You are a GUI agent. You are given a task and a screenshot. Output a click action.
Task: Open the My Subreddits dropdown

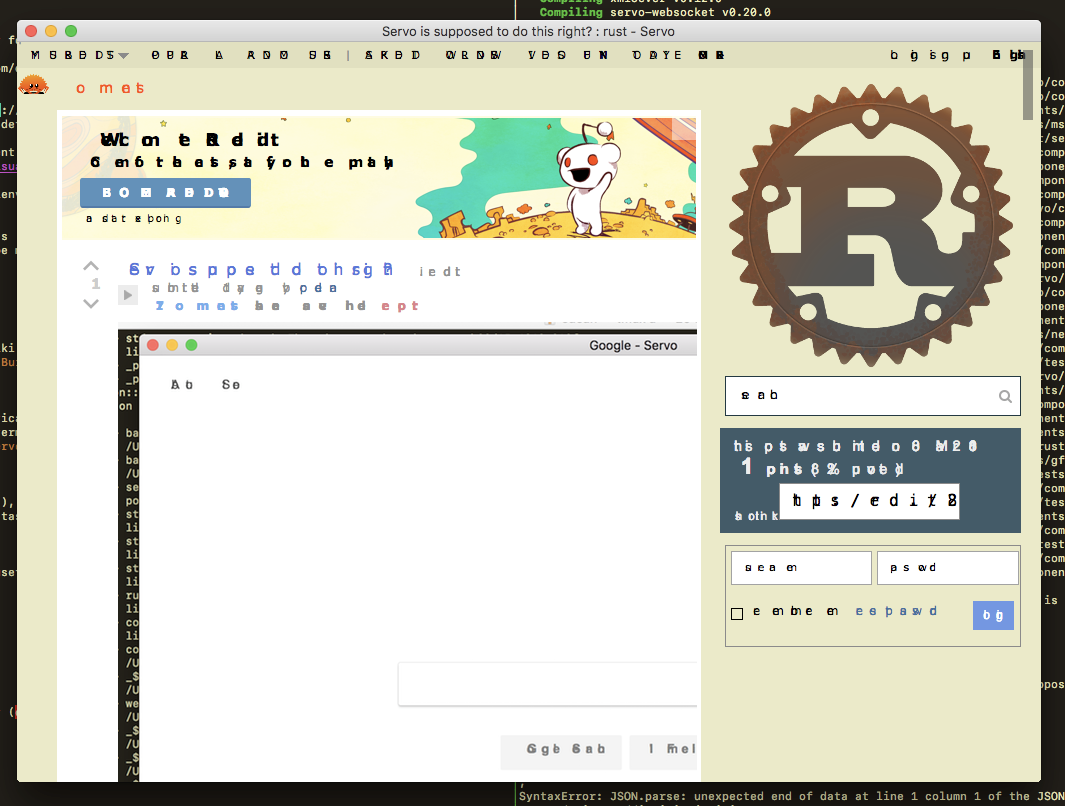coord(79,55)
